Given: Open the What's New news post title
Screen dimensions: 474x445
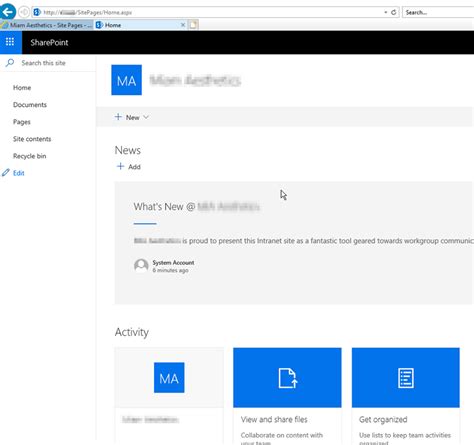Looking at the screenshot, I should pos(196,207).
